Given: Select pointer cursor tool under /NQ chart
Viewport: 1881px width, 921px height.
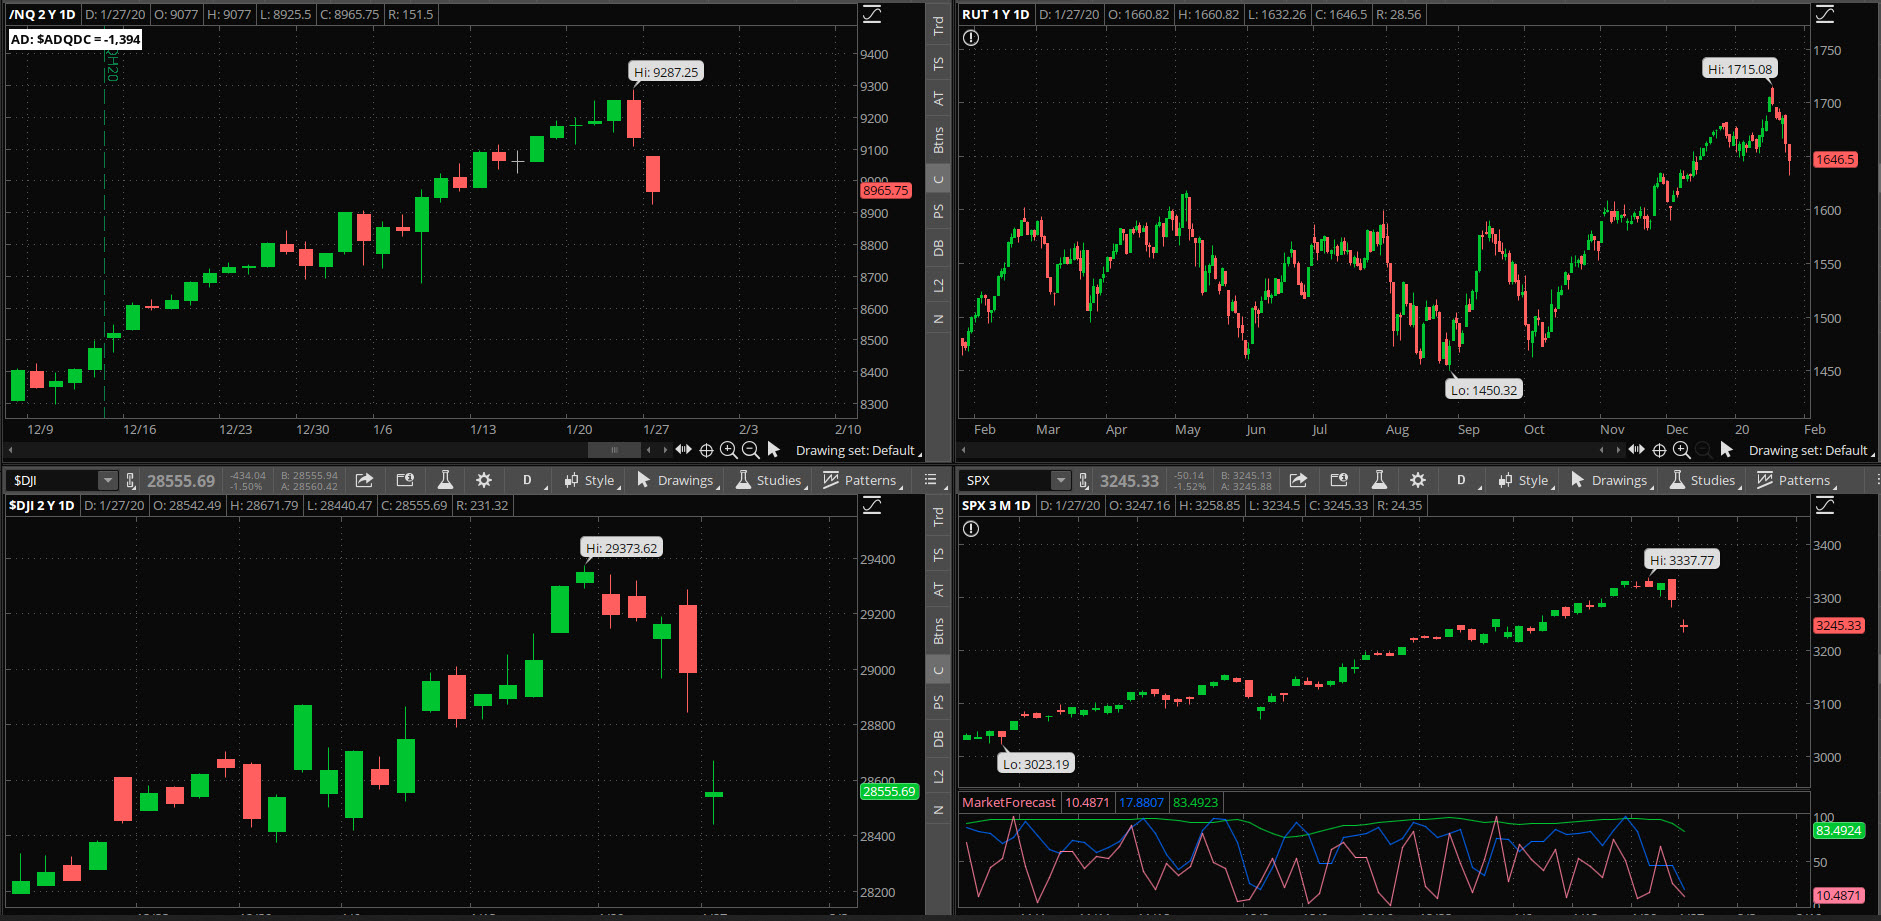Looking at the screenshot, I should tap(773, 450).
